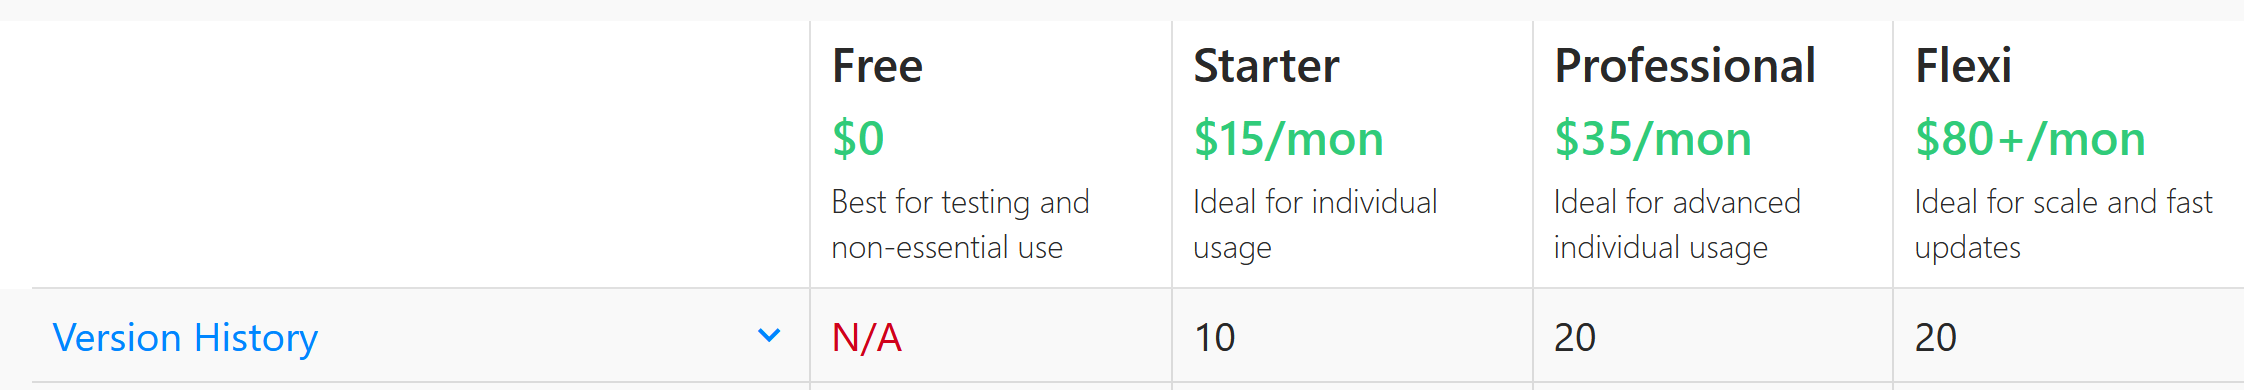Select the Free plan heading
This screenshot has height=390, width=2244.
(877, 66)
